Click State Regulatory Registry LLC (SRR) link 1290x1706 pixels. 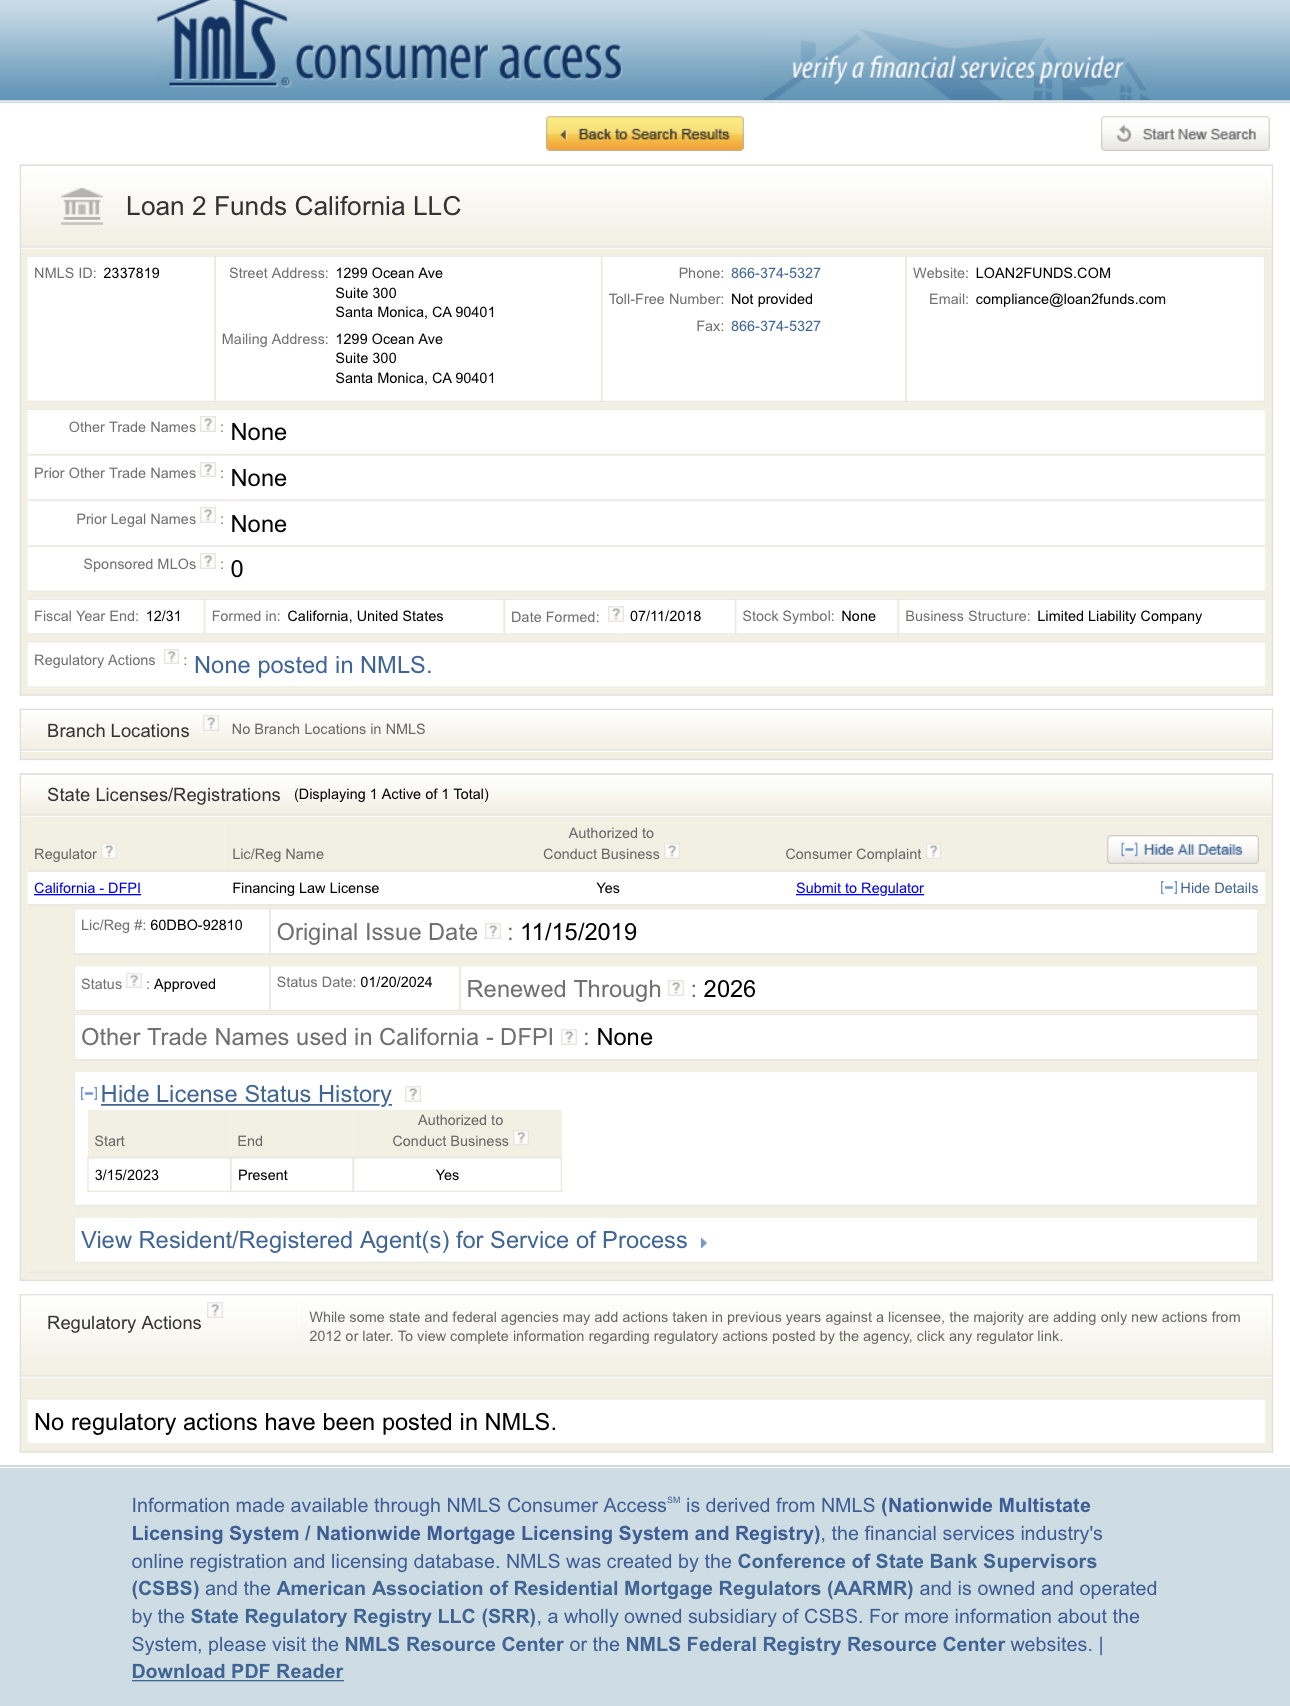[x=364, y=1616]
